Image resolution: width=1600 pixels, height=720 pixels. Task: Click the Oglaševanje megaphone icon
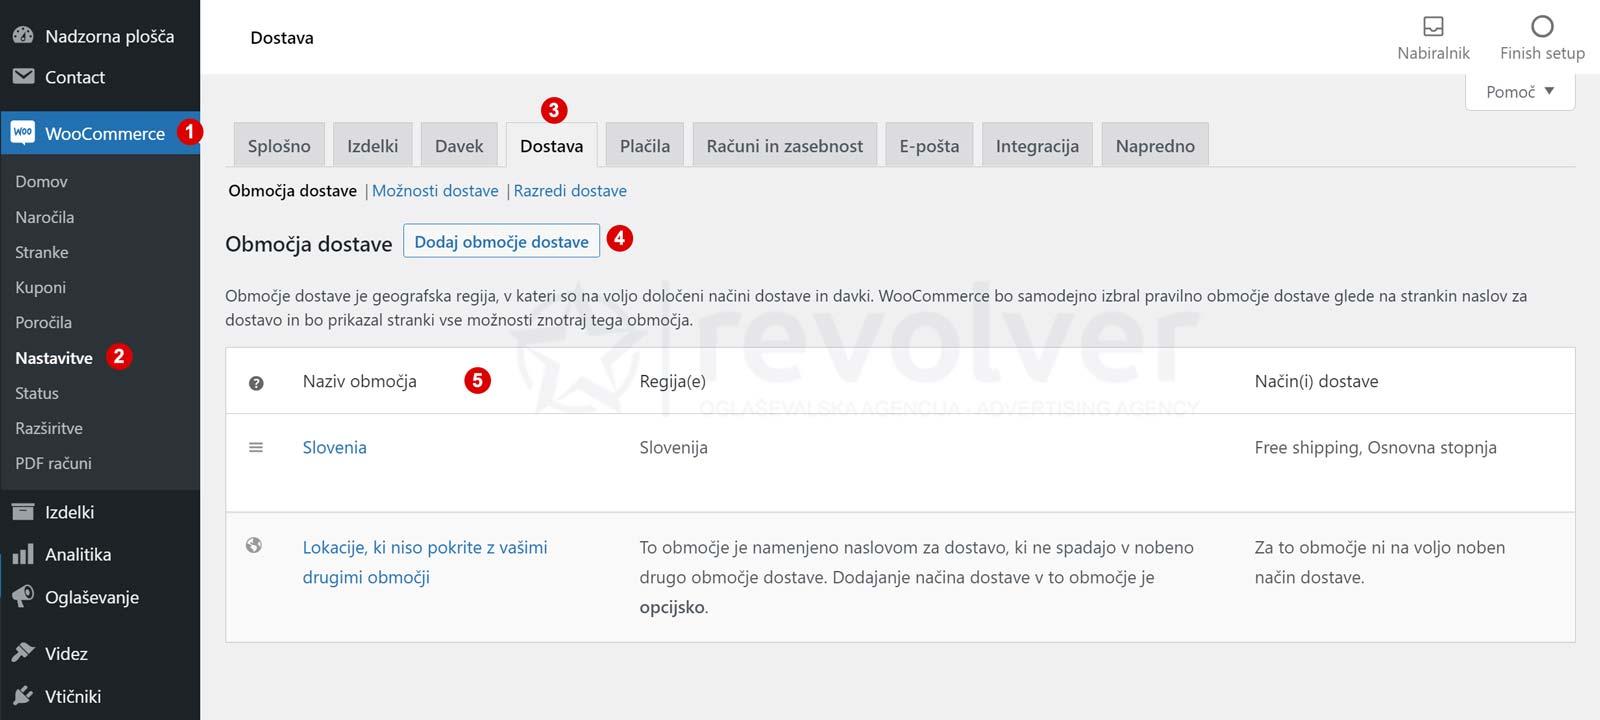click(x=23, y=596)
